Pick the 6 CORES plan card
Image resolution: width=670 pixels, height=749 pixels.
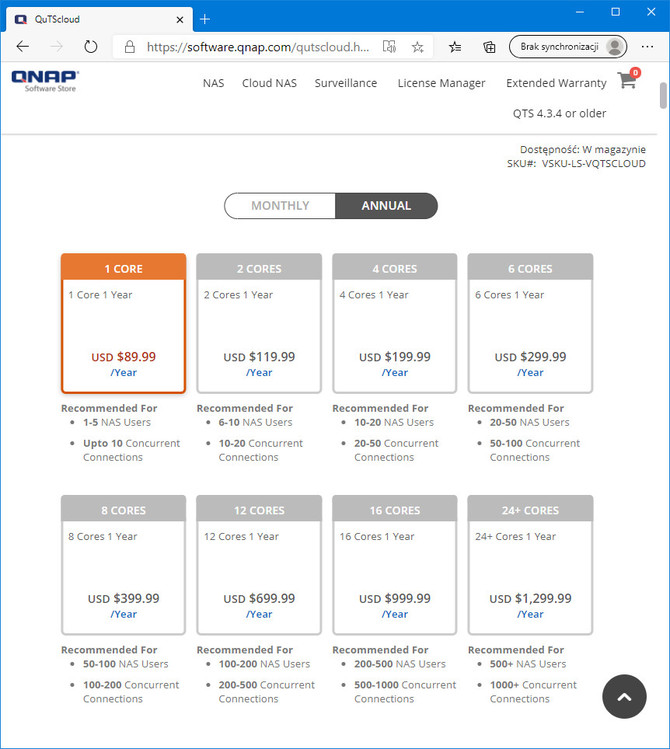(x=530, y=323)
